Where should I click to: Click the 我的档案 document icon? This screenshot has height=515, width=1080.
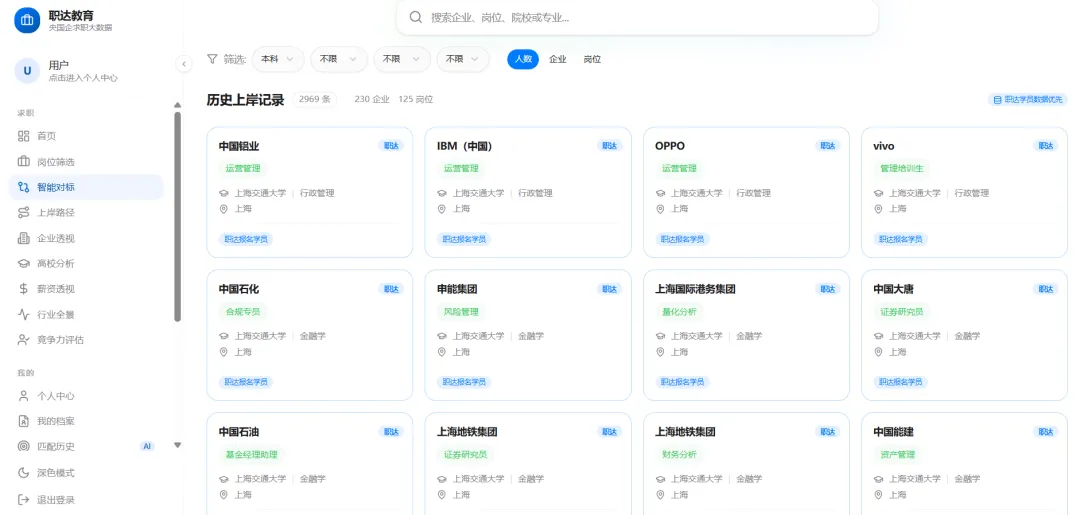pos(23,421)
